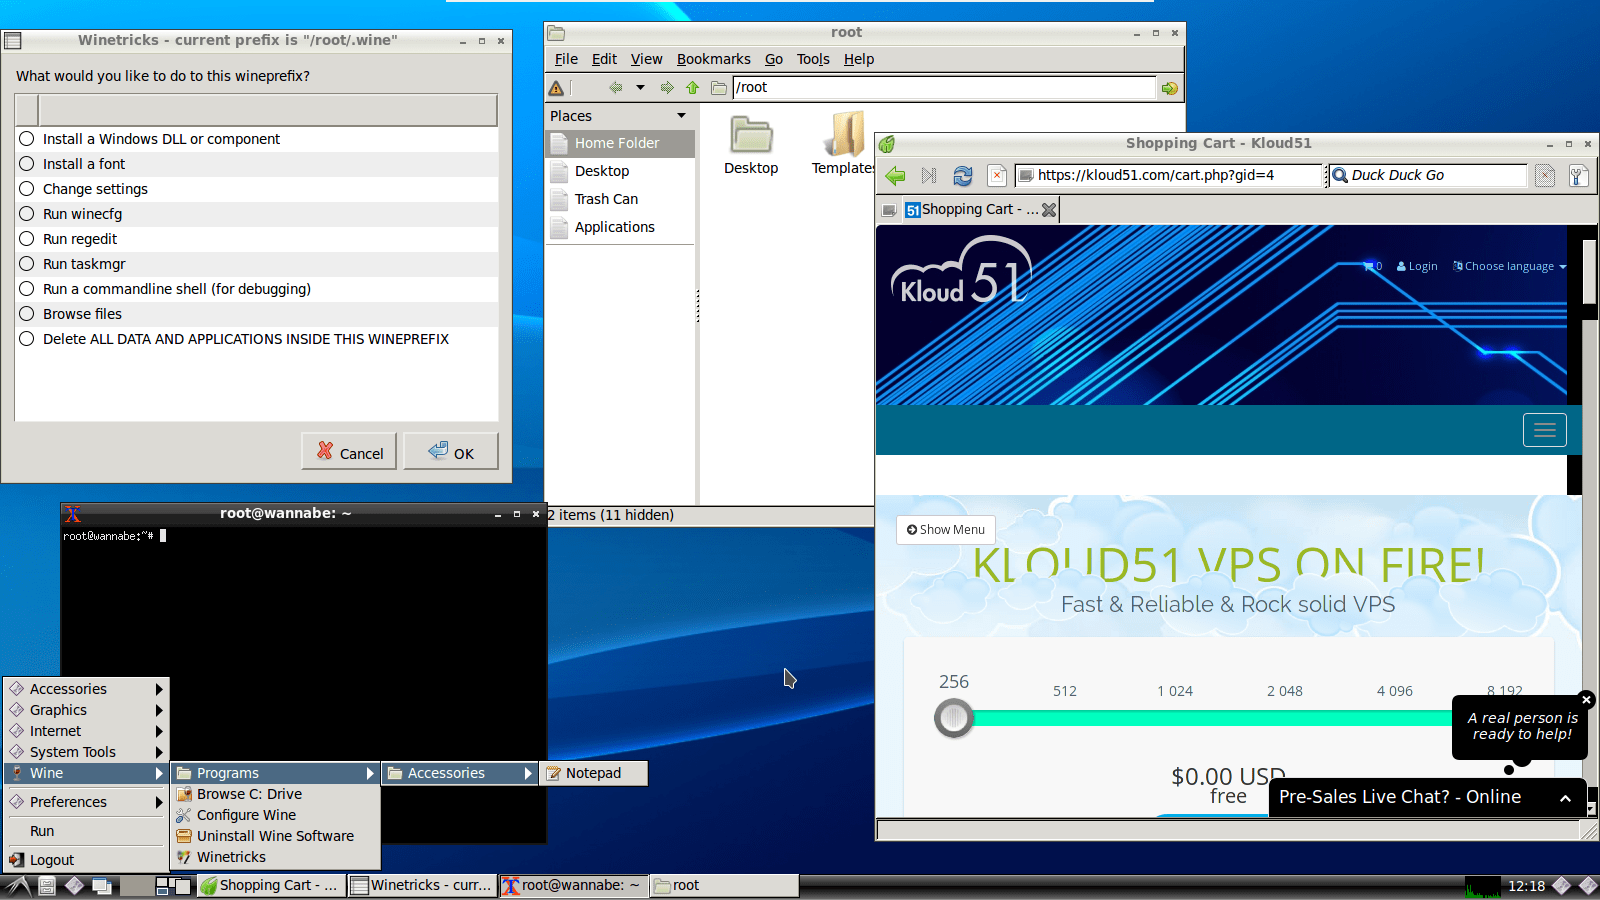Click Run in start menu
1600x900 pixels.
86,831
